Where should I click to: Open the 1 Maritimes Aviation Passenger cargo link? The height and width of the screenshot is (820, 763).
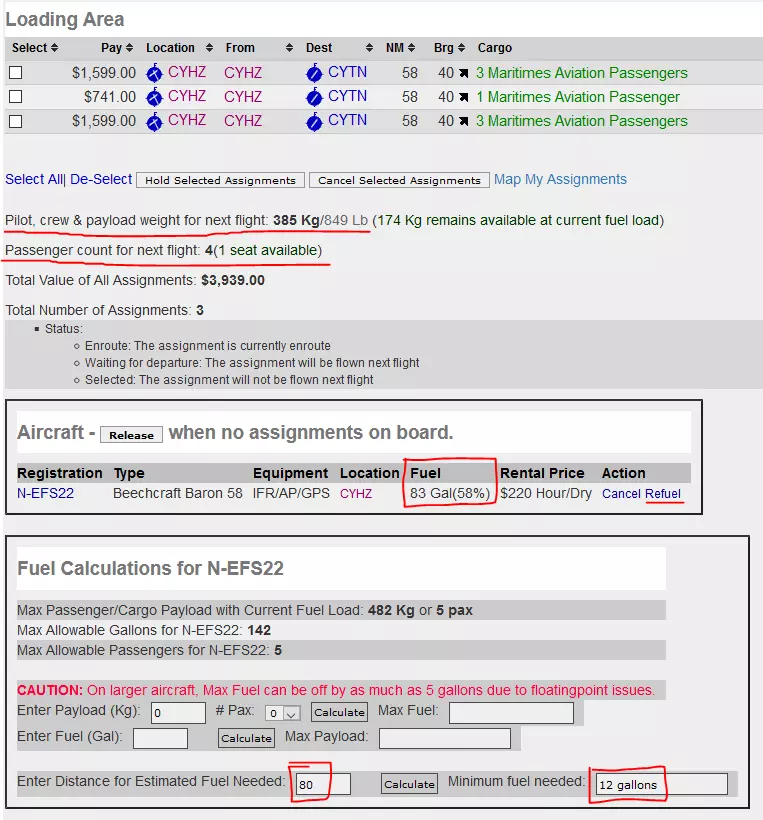(x=578, y=97)
